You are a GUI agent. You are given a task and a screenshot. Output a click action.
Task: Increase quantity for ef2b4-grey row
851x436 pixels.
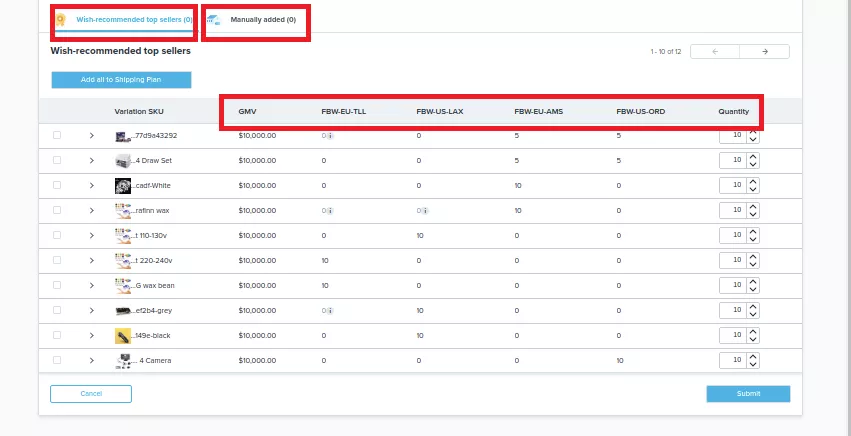(753, 307)
